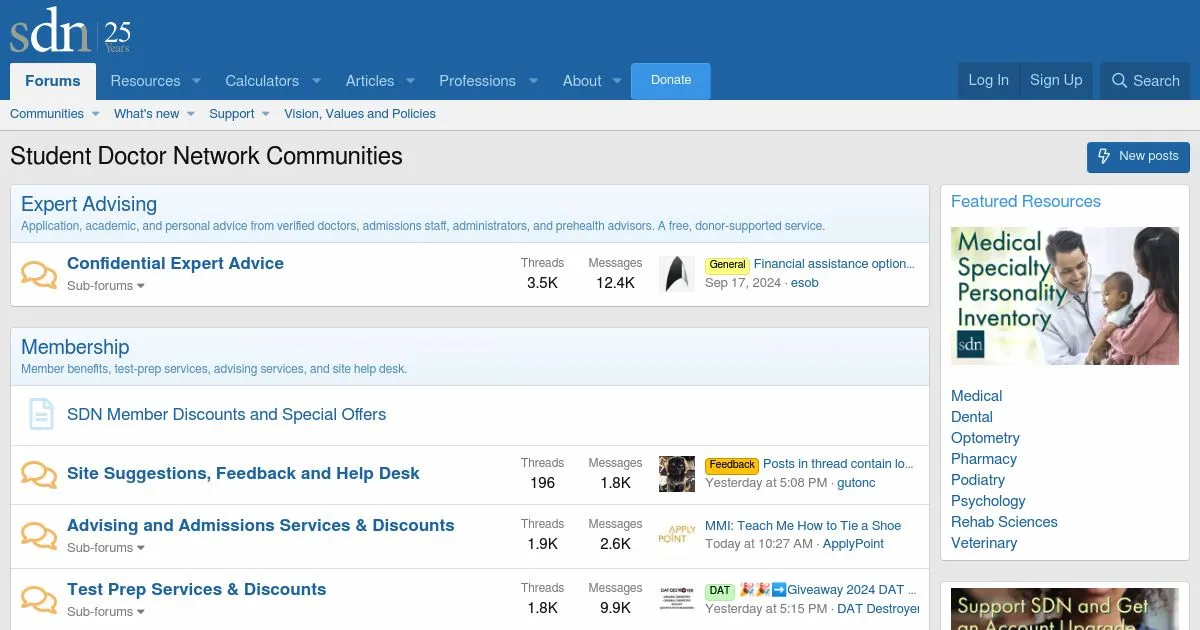Expand the Articles menu arrow
Image resolution: width=1200 pixels, height=630 pixels.
(411, 81)
